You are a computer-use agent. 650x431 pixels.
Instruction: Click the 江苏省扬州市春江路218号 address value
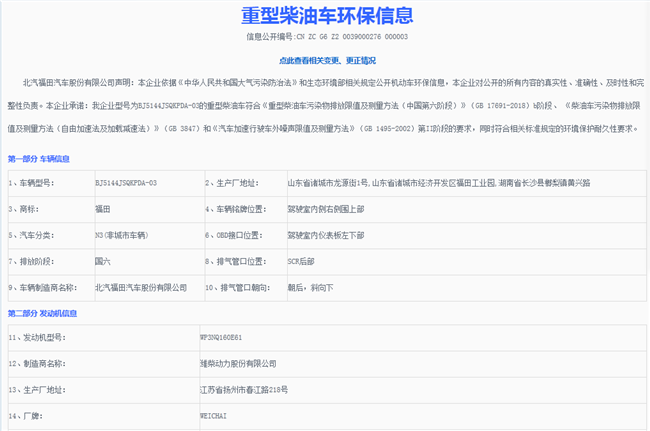[244, 389]
